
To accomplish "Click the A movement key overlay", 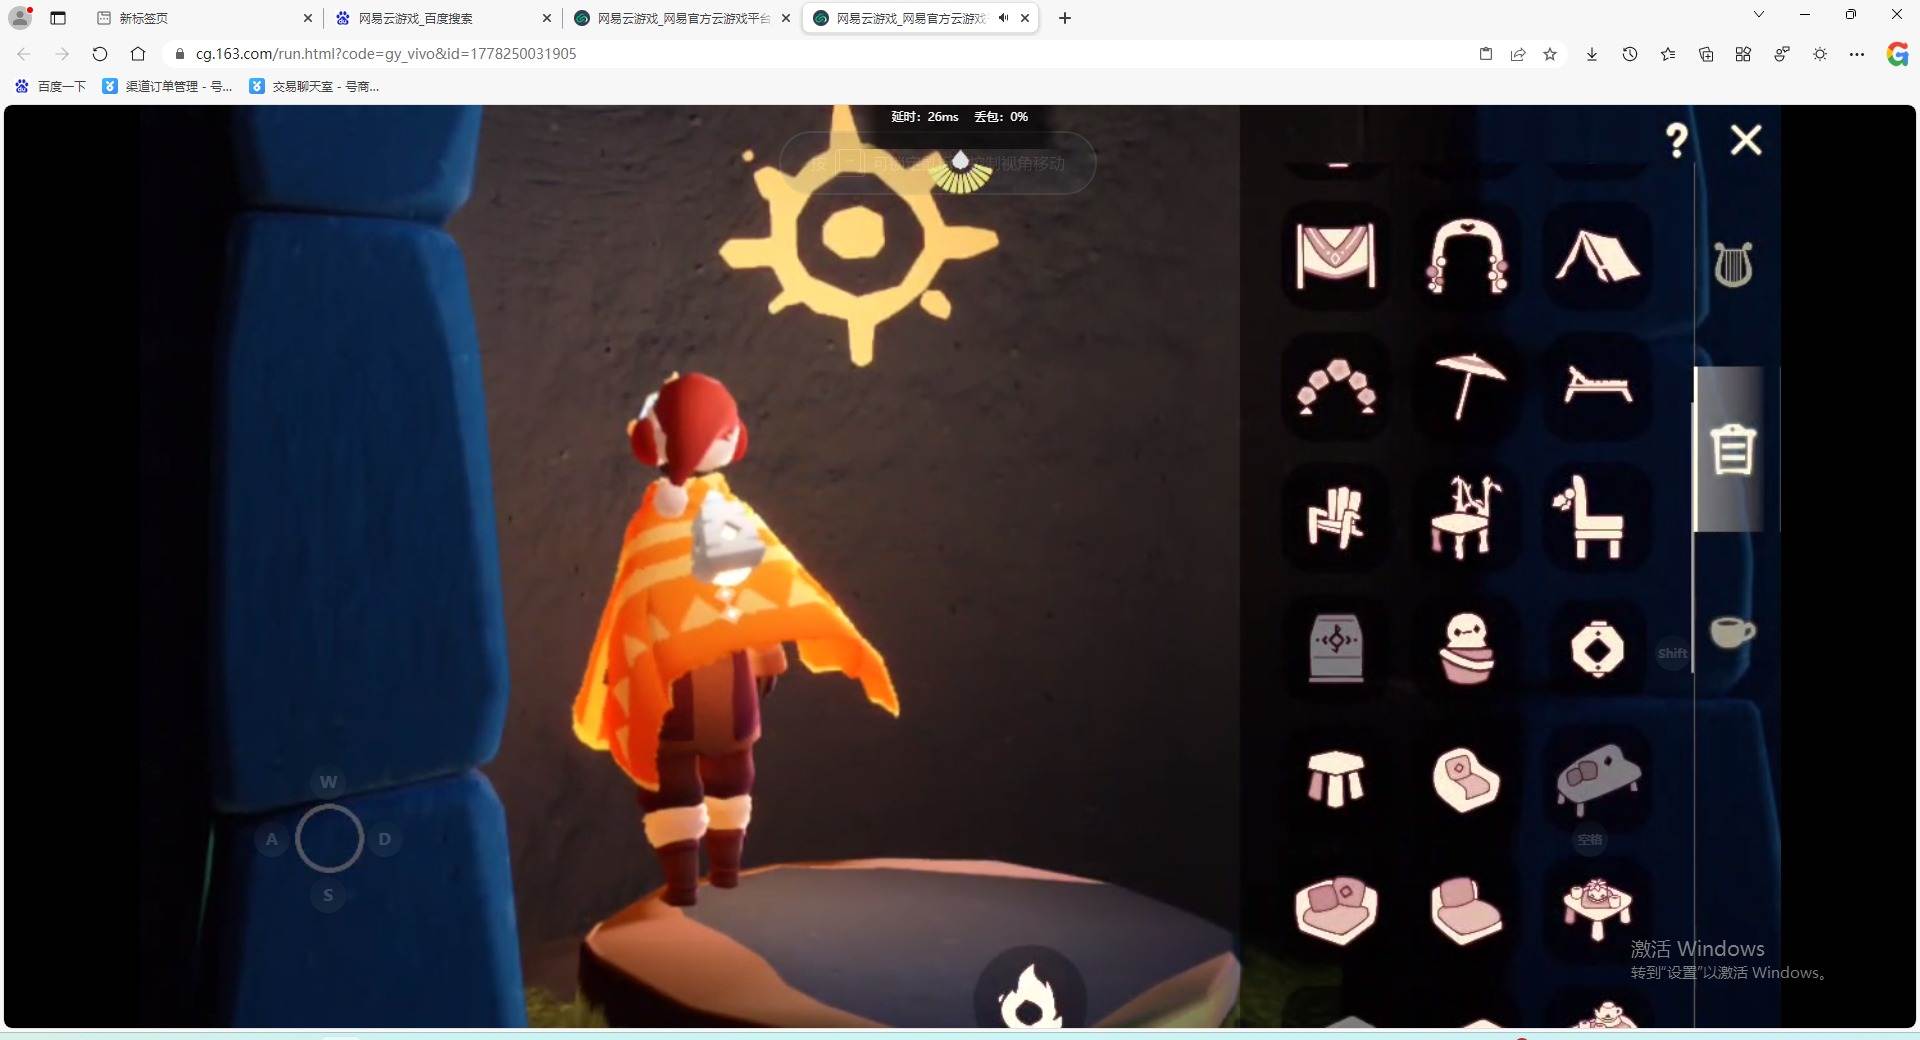I will (272, 839).
